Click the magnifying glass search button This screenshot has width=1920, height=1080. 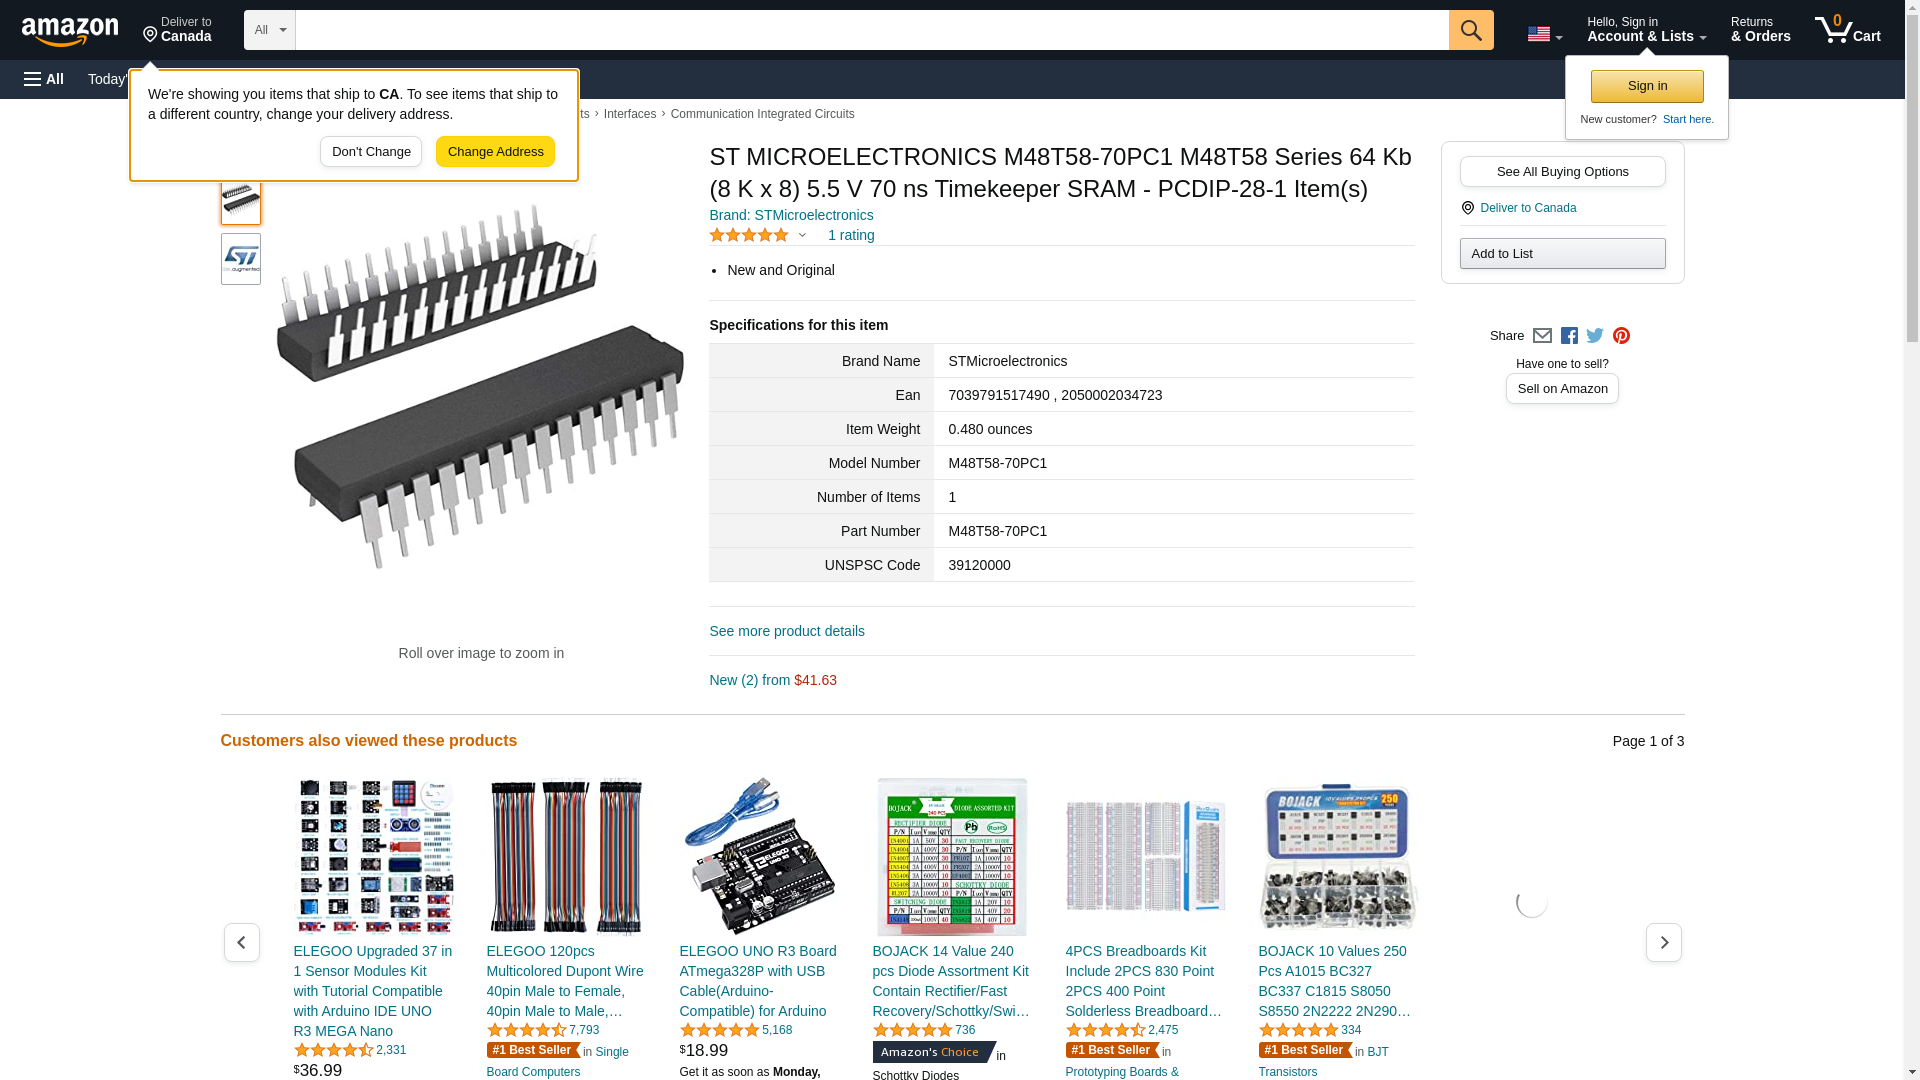coord(1471,30)
